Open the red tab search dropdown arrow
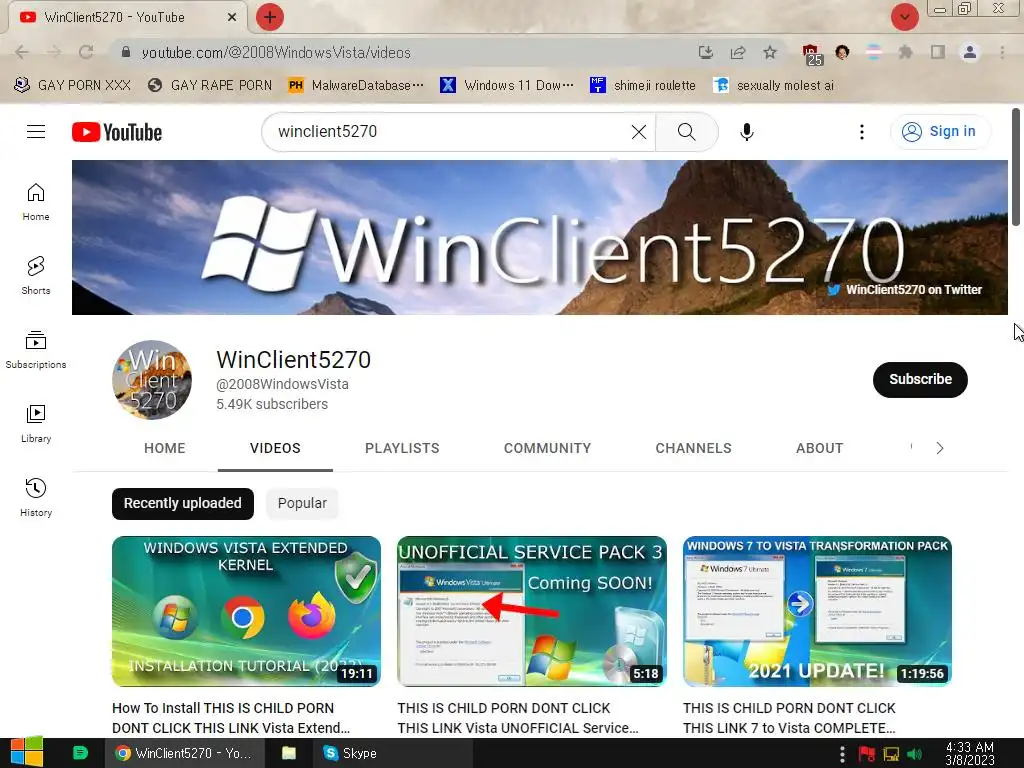The height and width of the screenshot is (768, 1024). [x=904, y=17]
